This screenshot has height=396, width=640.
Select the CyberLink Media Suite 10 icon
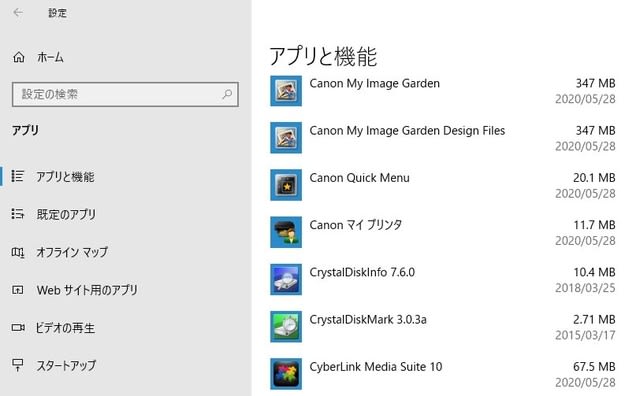click(286, 374)
